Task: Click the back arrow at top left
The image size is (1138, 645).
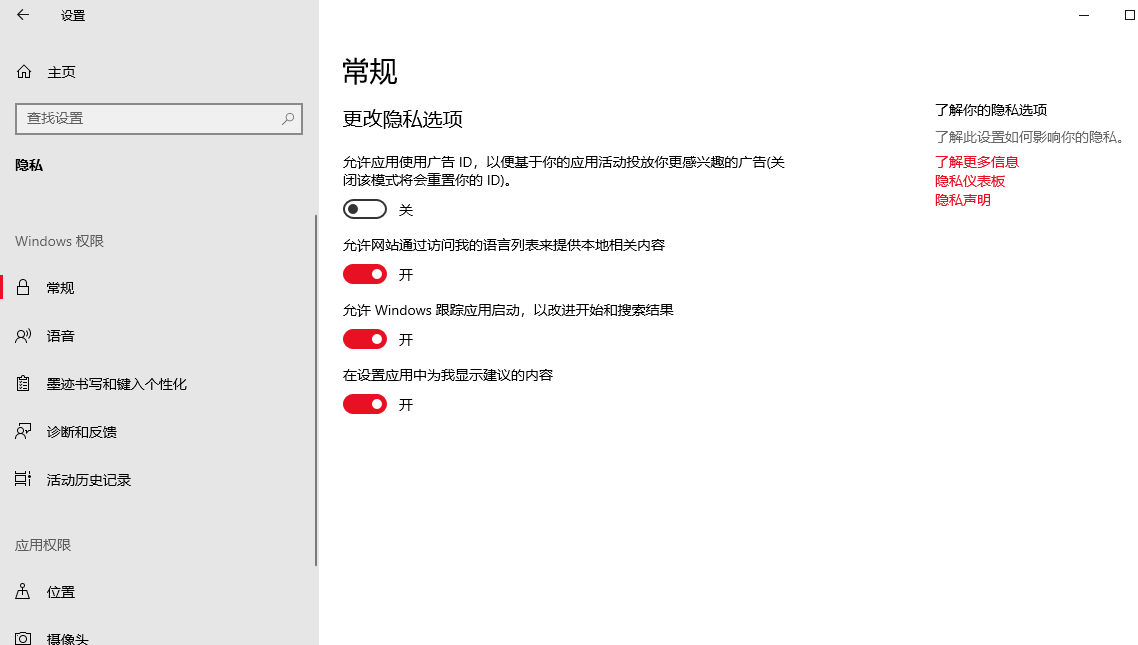Action: click(x=20, y=15)
